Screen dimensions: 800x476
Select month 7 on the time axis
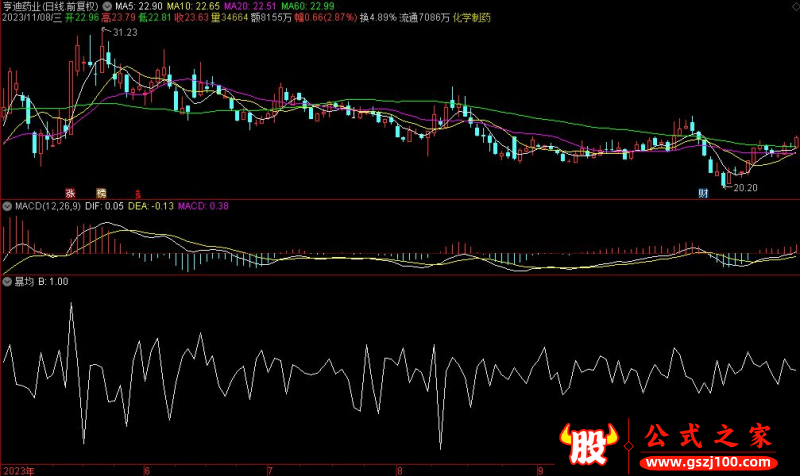tap(270, 469)
